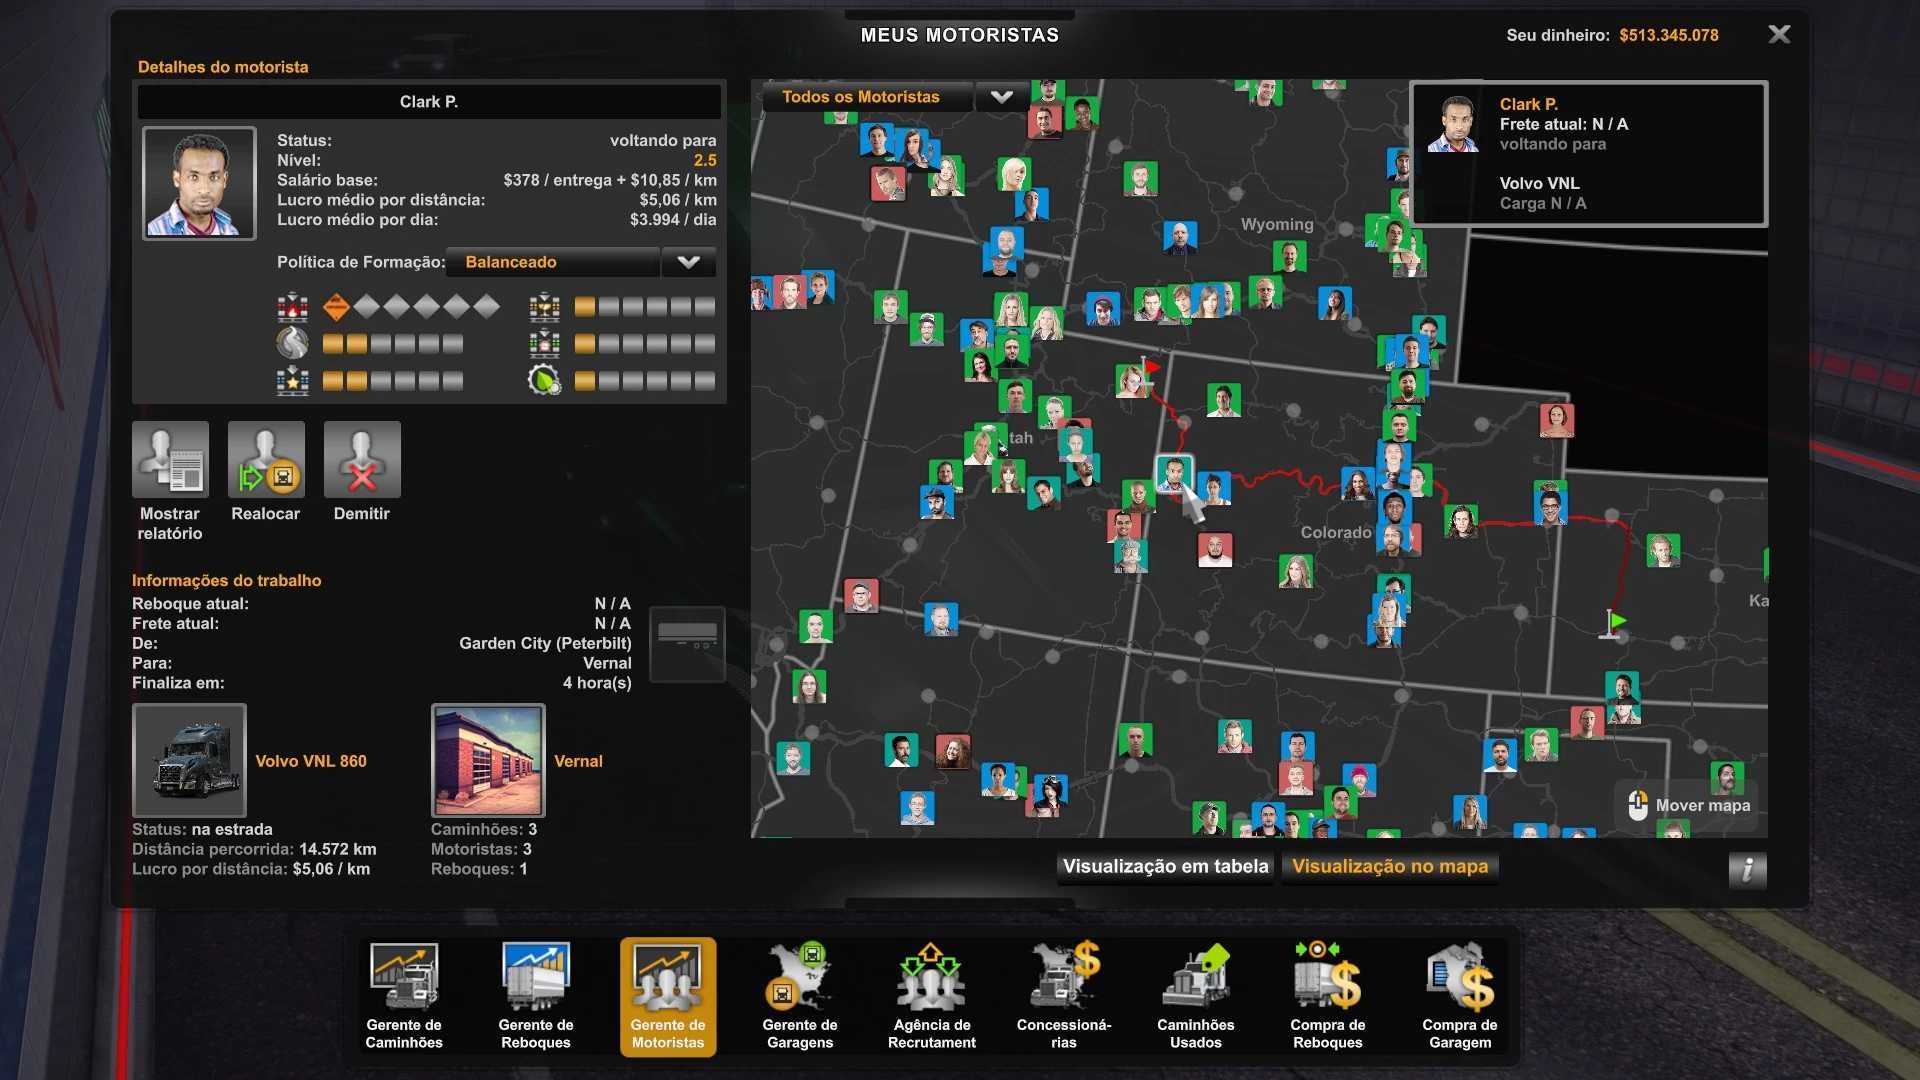The image size is (1920, 1080).
Task: Select Visualização no mapa tab
Action: pyautogui.click(x=1390, y=866)
